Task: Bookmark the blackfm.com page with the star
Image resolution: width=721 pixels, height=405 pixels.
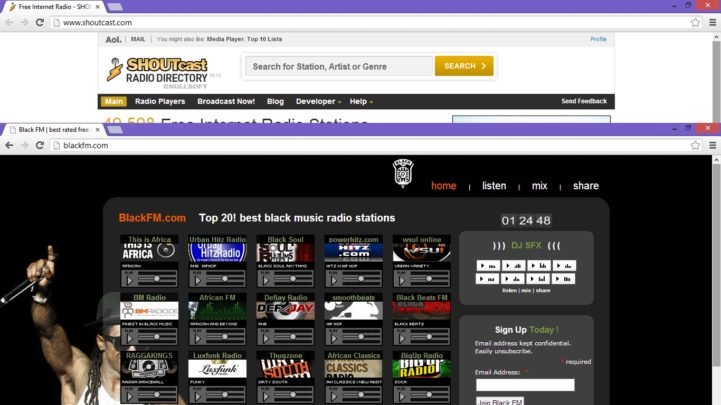Action: [x=695, y=145]
